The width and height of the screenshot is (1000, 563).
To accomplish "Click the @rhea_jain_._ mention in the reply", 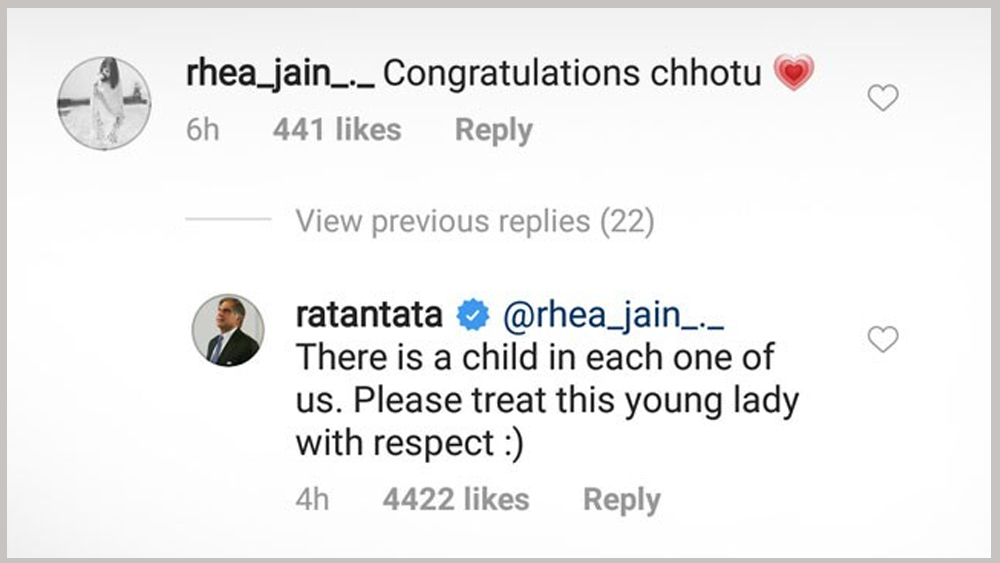I will [x=612, y=316].
